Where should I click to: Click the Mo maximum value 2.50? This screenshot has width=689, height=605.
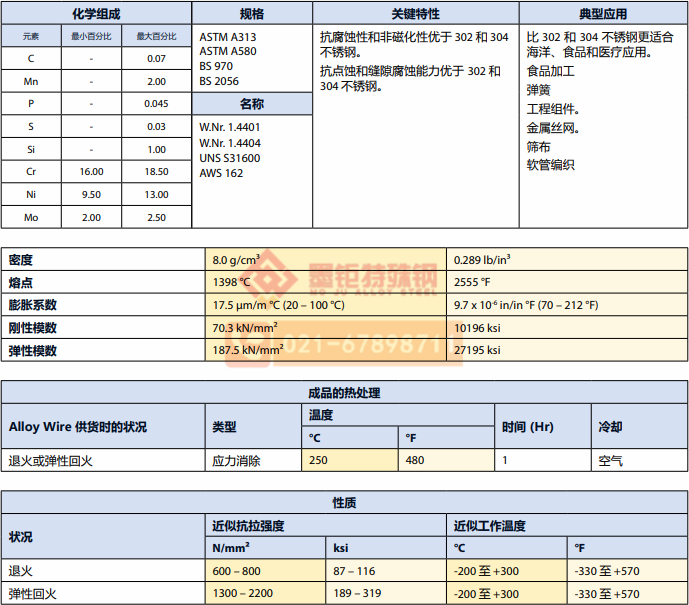pos(156,217)
